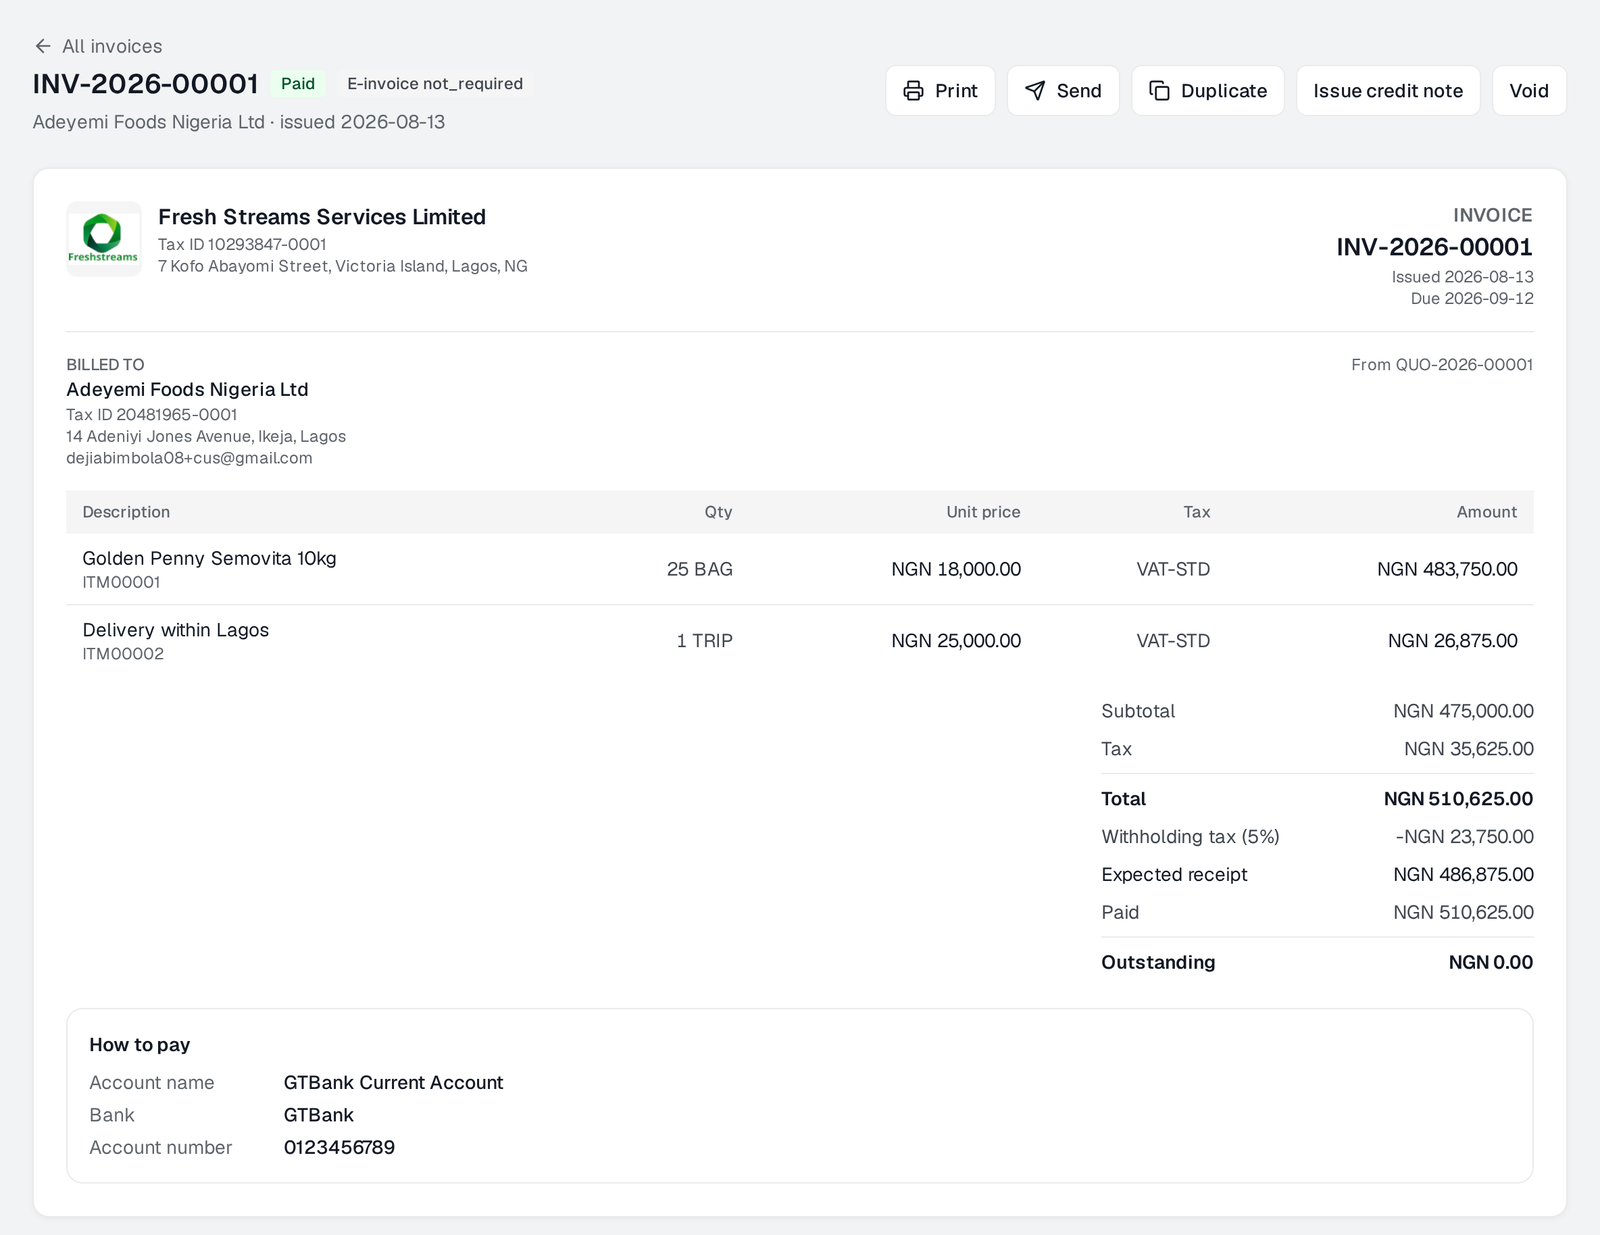Click Outstanding NGN 0.00
Image resolution: width=1600 pixels, height=1235 pixels.
pos(1491,964)
